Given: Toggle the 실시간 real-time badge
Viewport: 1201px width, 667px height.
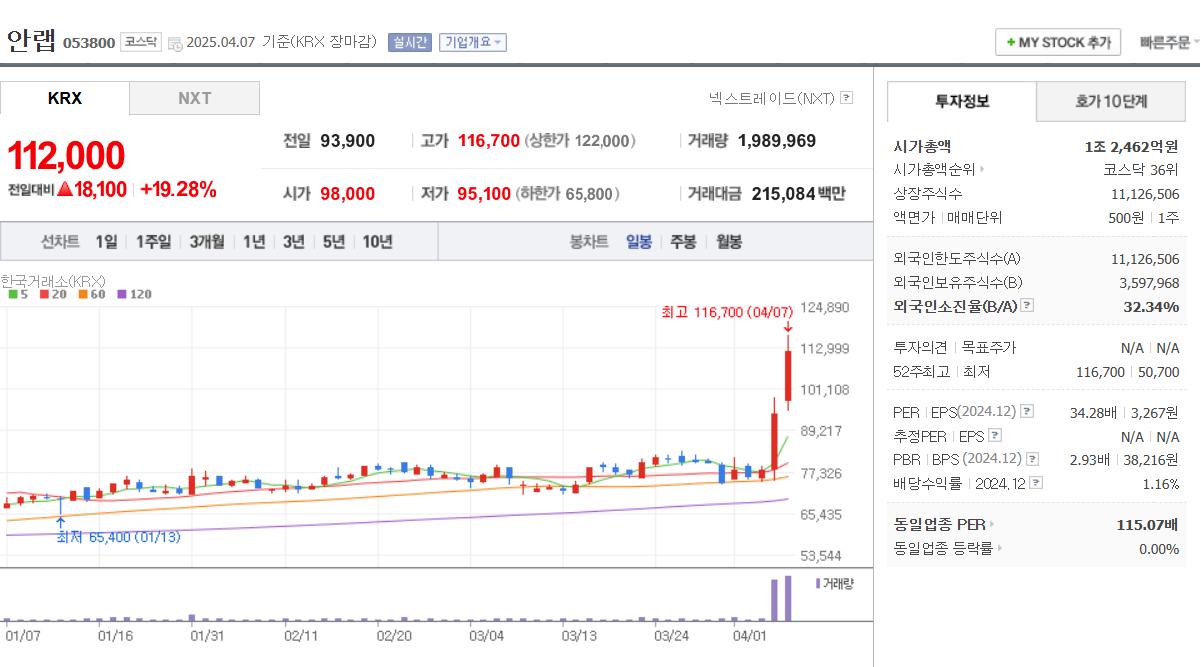Looking at the screenshot, I should (x=410, y=42).
